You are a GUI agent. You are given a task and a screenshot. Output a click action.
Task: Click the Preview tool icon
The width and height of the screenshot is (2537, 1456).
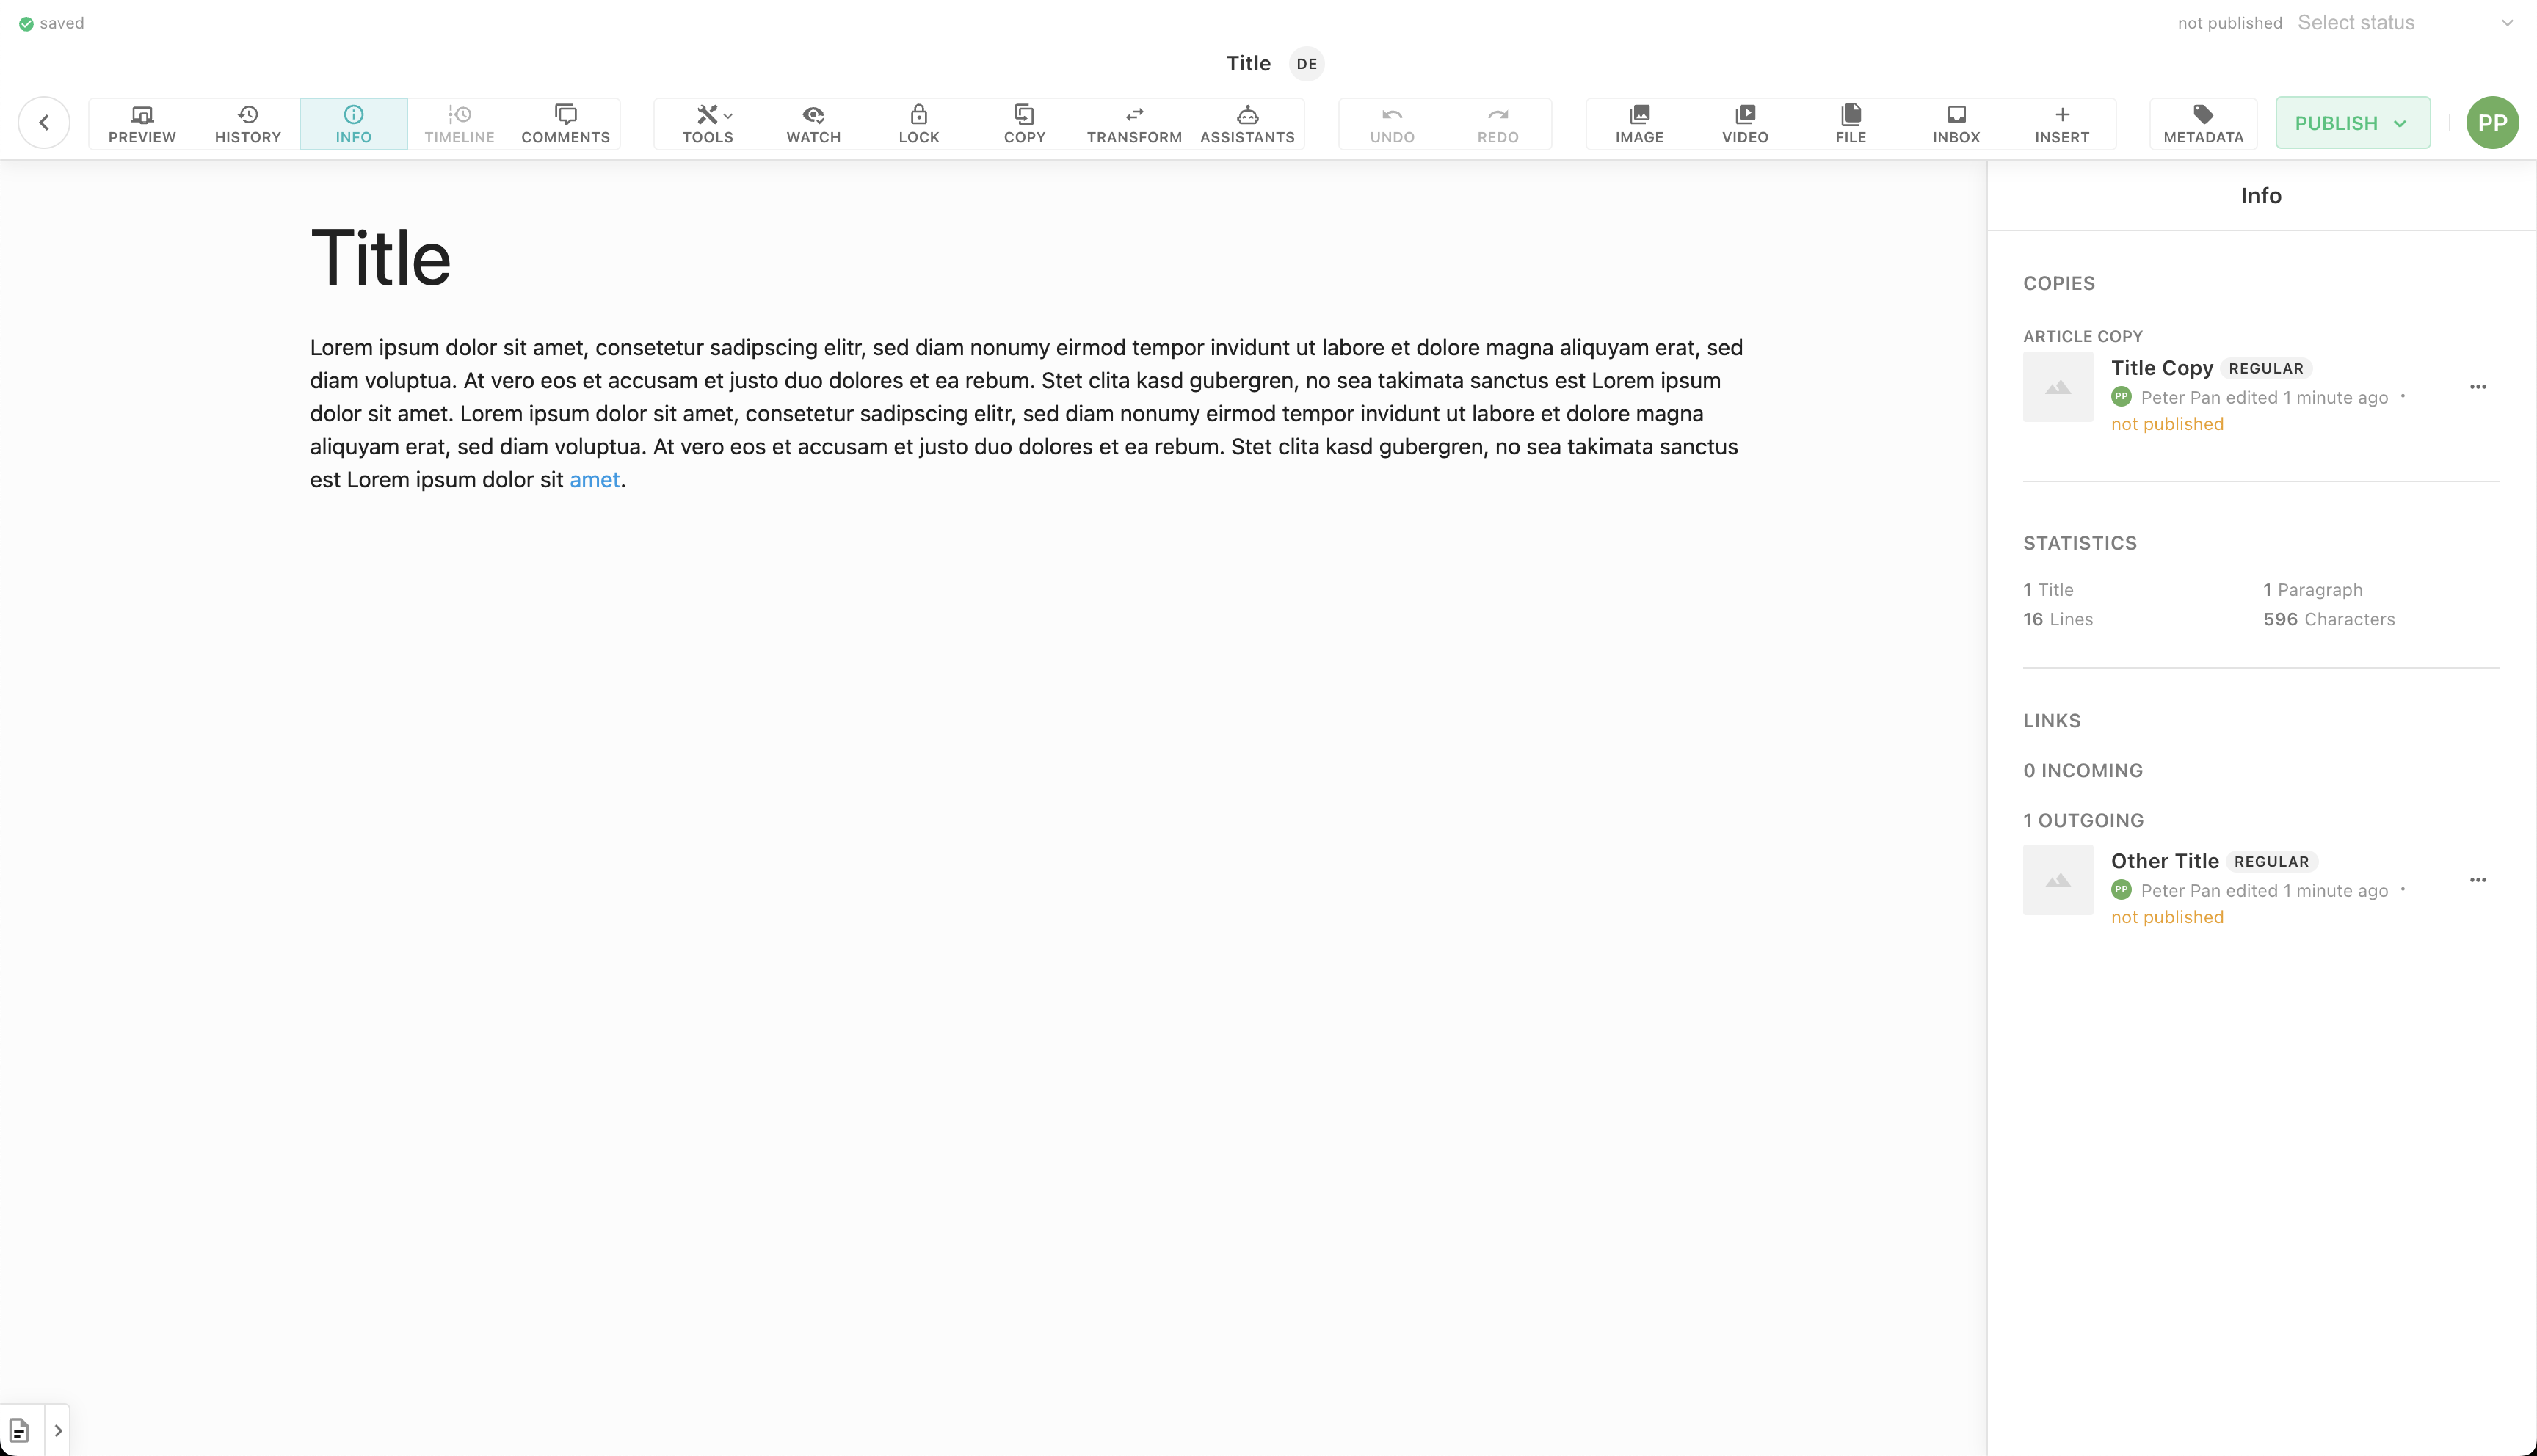(x=141, y=122)
